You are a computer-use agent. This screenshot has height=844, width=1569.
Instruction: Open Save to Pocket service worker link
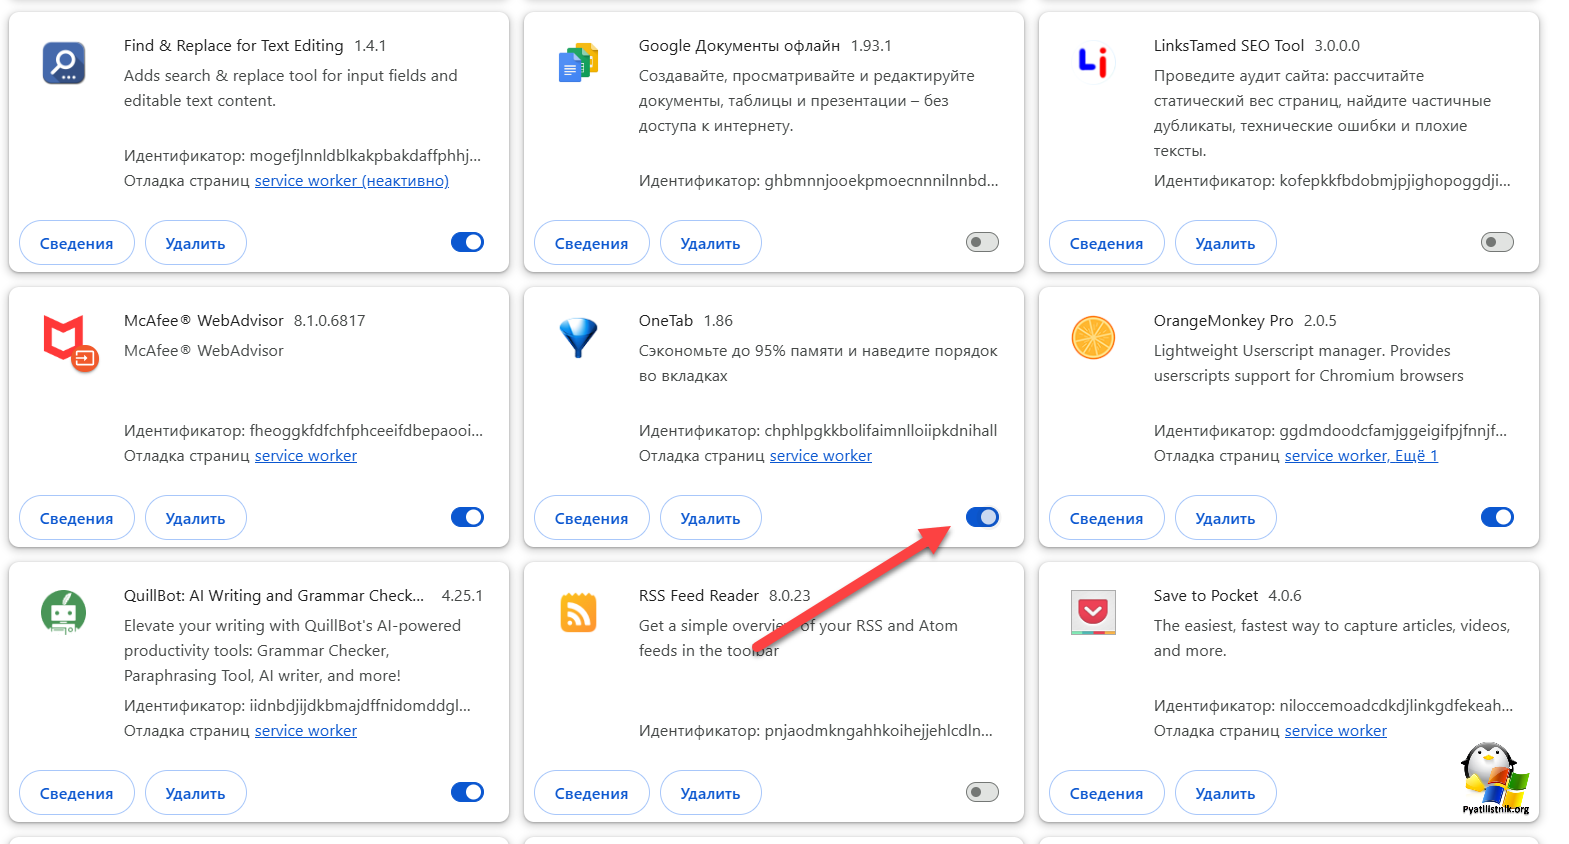[1336, 731]
